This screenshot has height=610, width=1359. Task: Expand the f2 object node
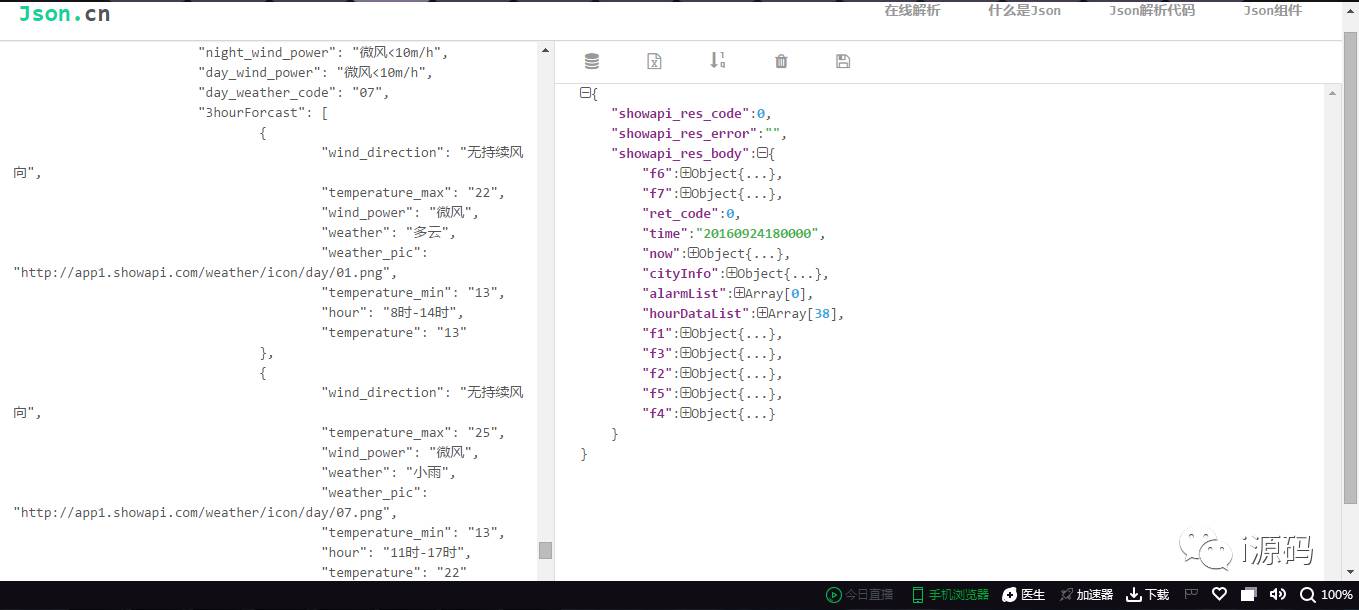pos(686,373)
